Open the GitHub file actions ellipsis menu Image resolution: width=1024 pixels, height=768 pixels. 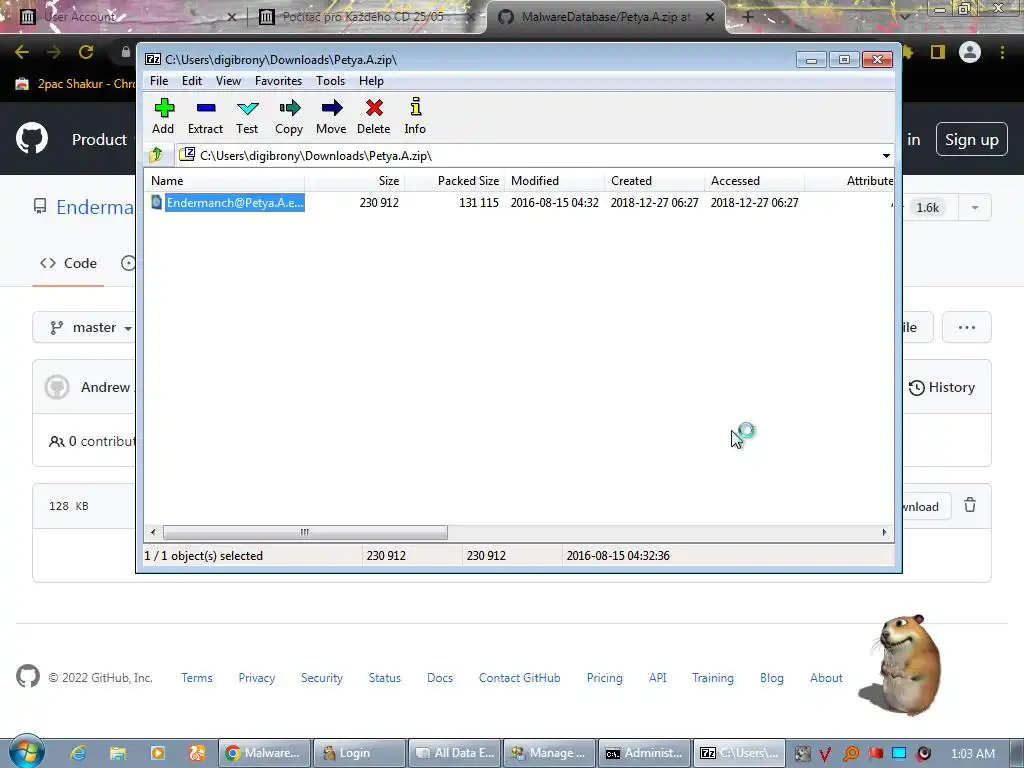click(x=967, y=327)
